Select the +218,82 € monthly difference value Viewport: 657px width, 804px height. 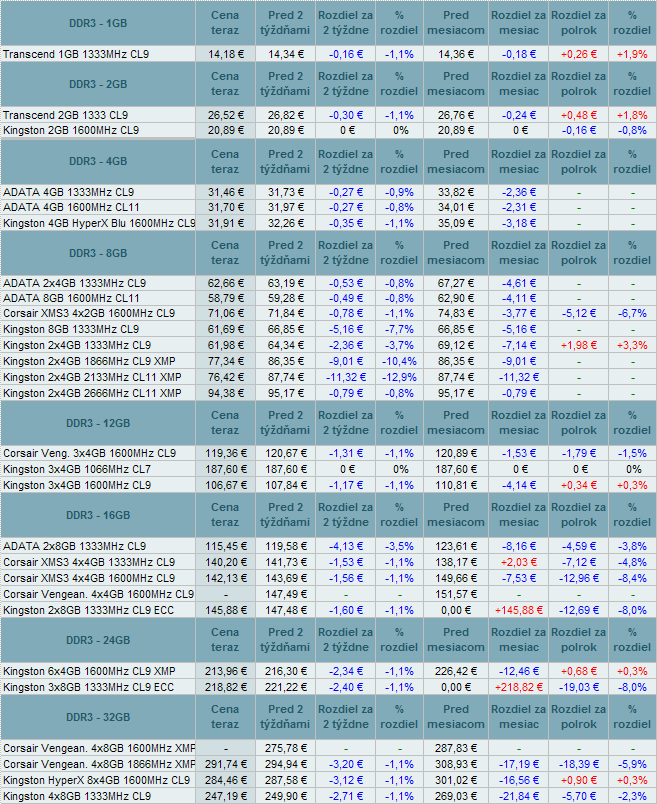click(x=519, y=687)
